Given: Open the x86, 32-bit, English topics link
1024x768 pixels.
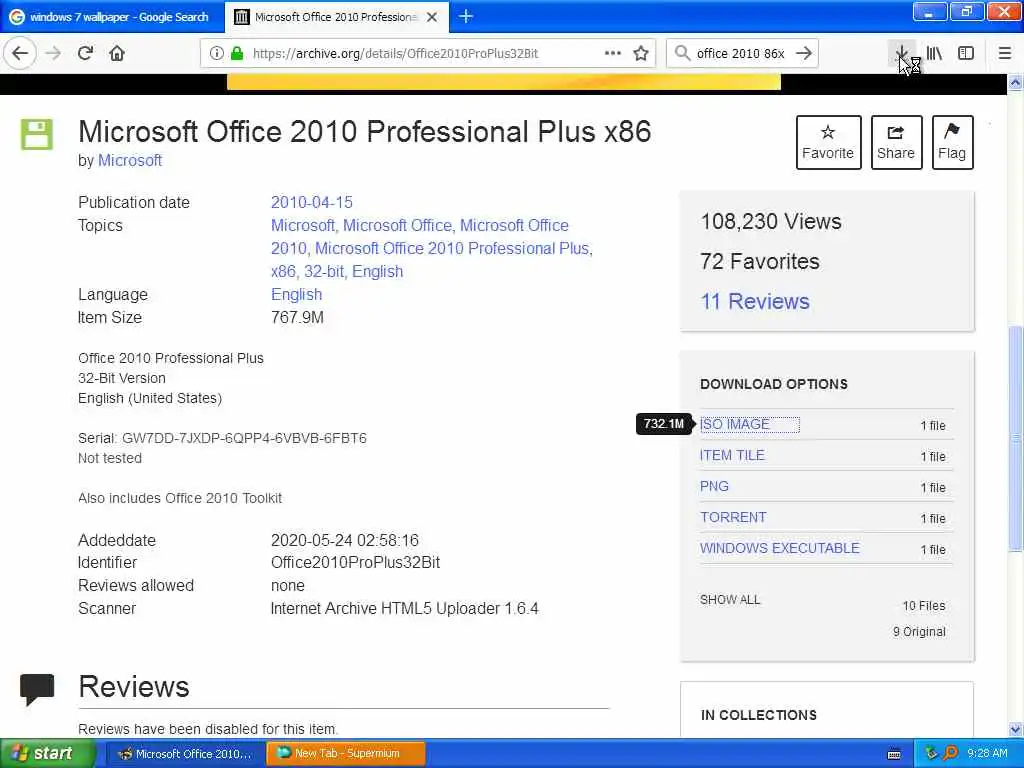Looking at the screenshot, I should click(337, 272).
